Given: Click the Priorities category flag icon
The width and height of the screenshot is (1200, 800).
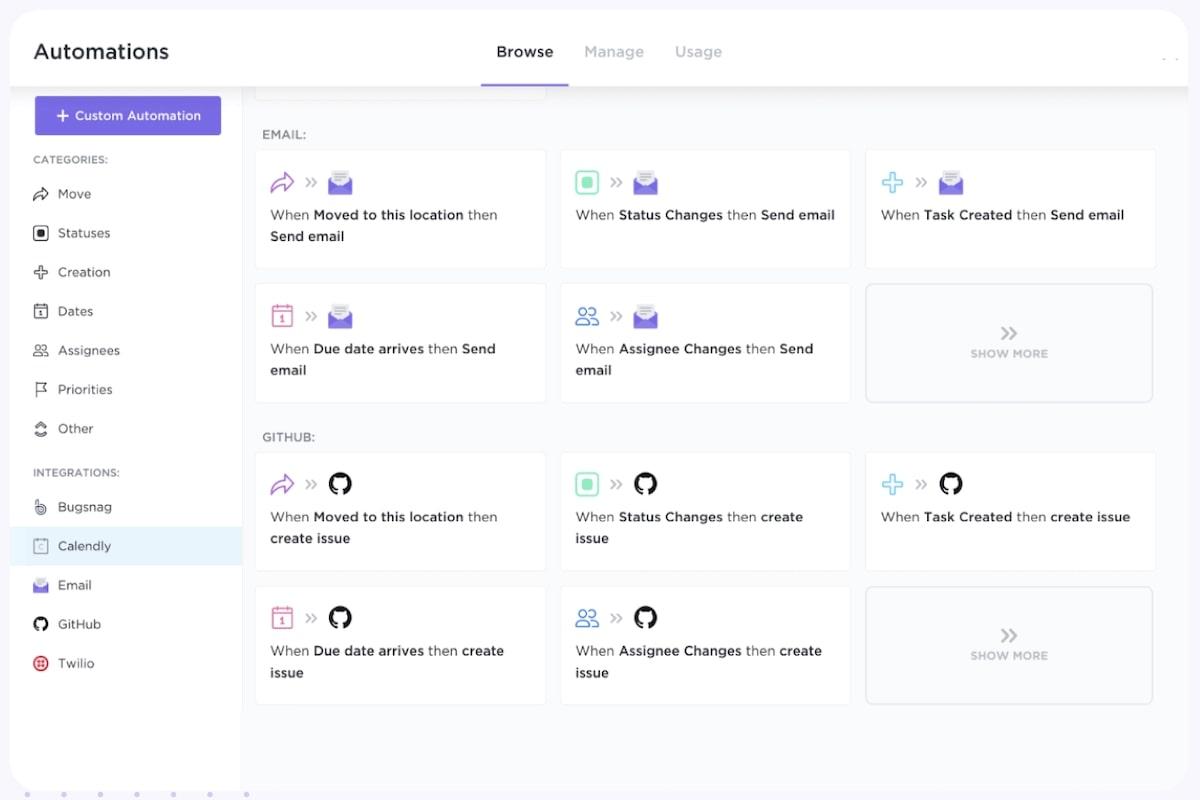Looking at the screenshot, I should [41, 389].
